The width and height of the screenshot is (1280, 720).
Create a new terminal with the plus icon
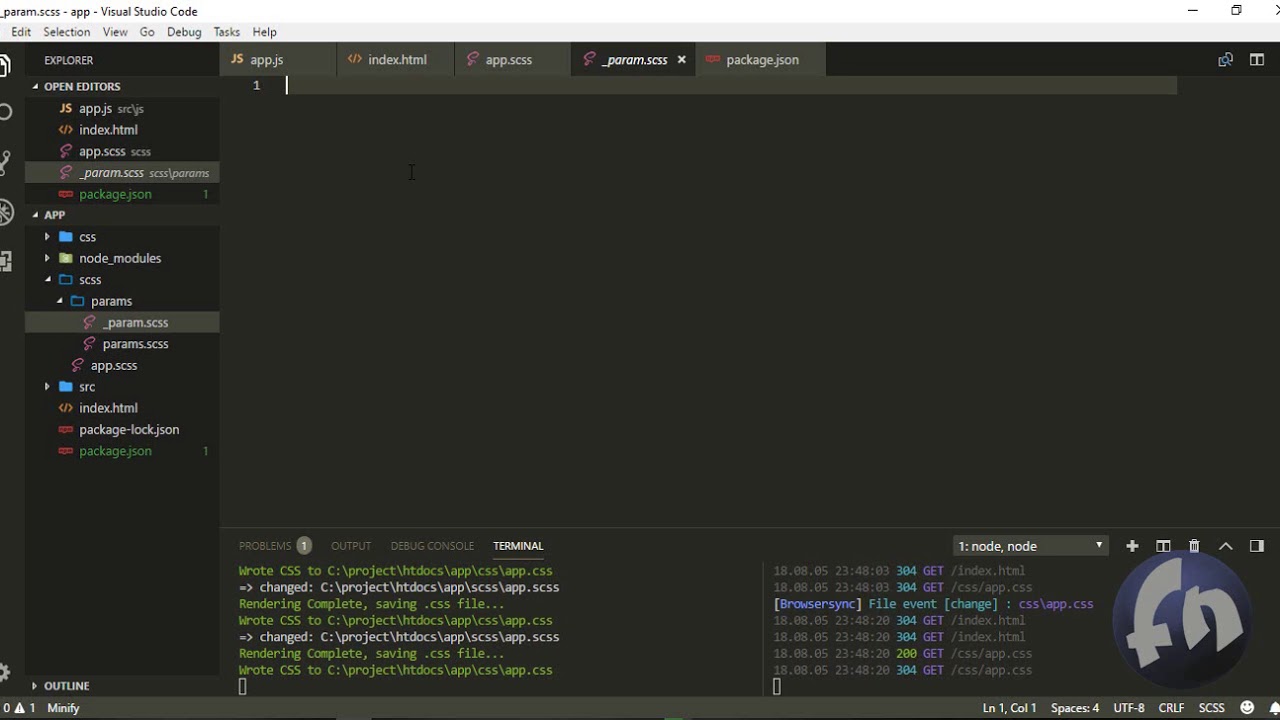[1132, 546]
